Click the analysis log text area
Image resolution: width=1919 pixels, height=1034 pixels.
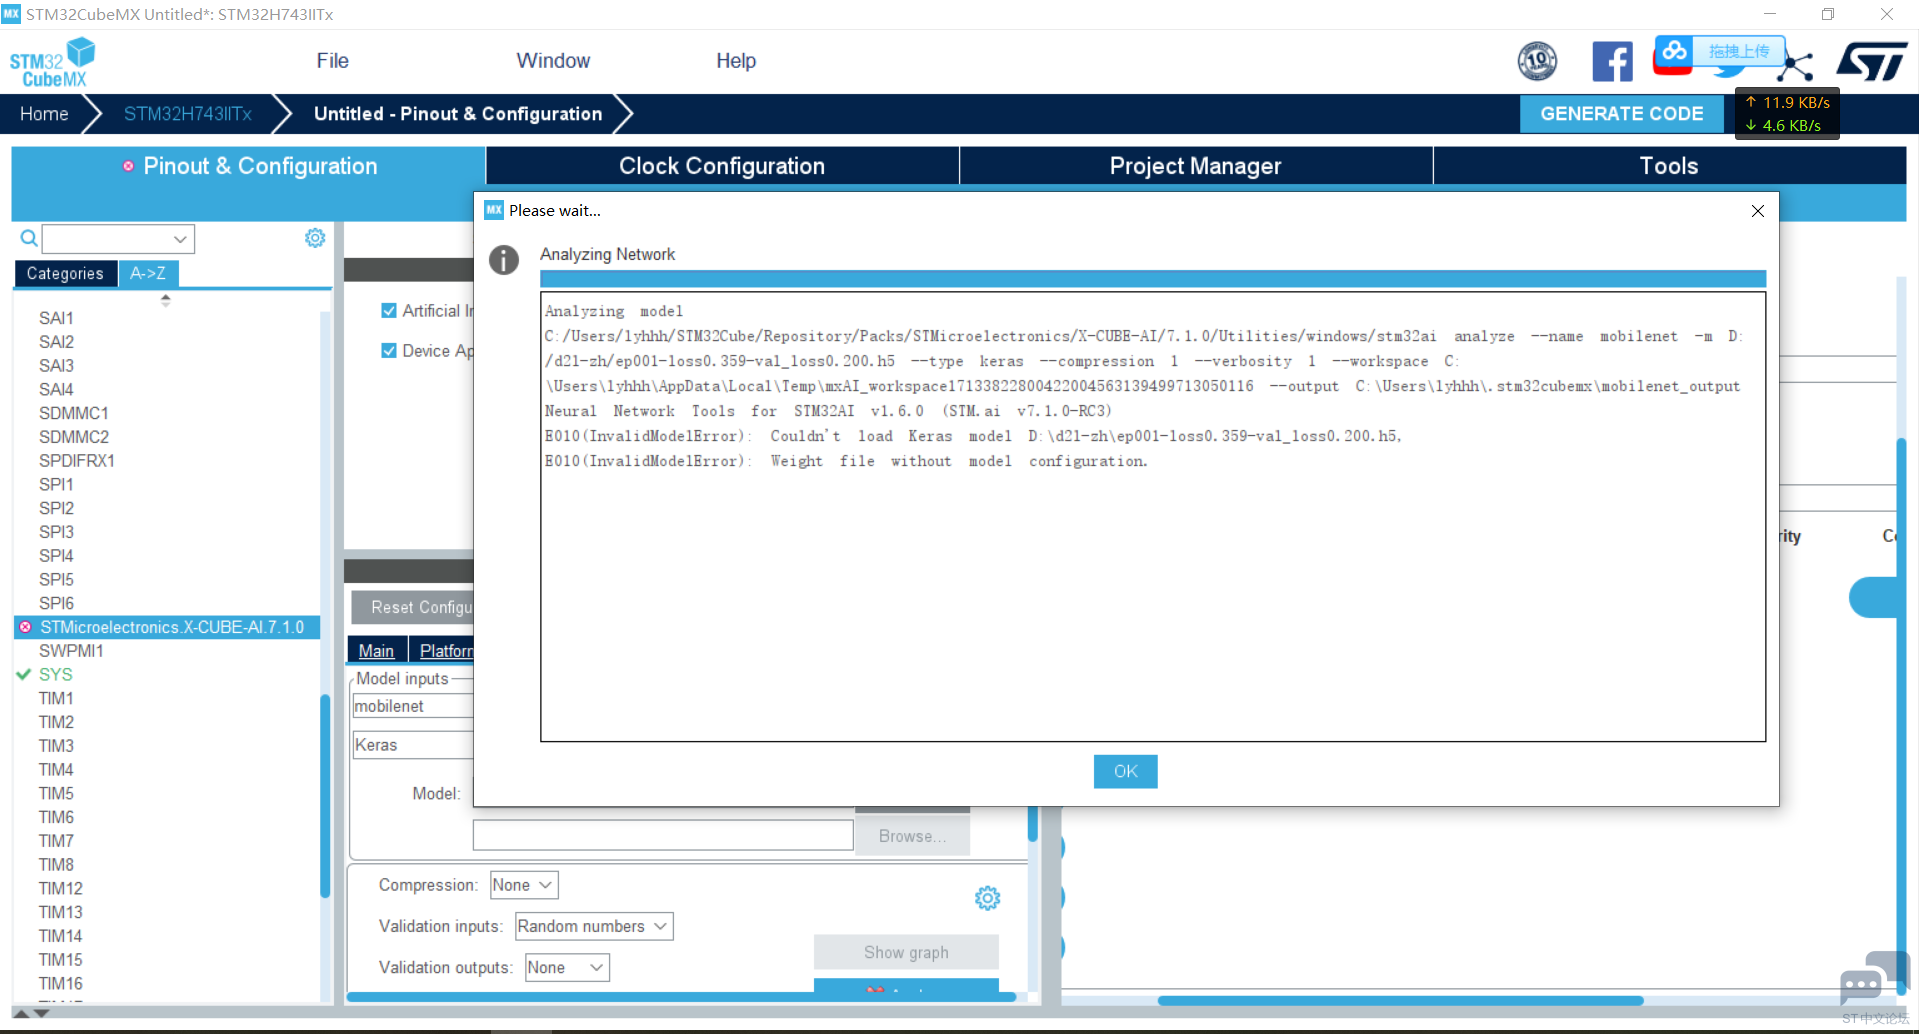1153,517
